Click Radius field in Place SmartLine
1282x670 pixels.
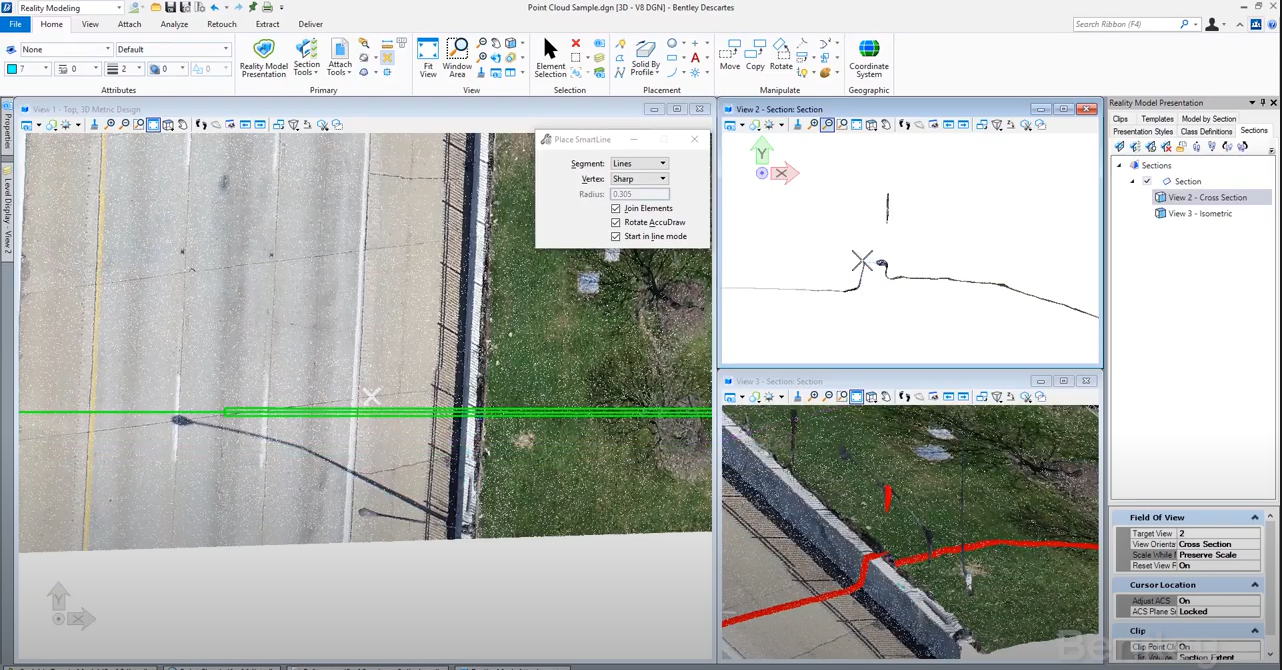click(x=639, y=194)
